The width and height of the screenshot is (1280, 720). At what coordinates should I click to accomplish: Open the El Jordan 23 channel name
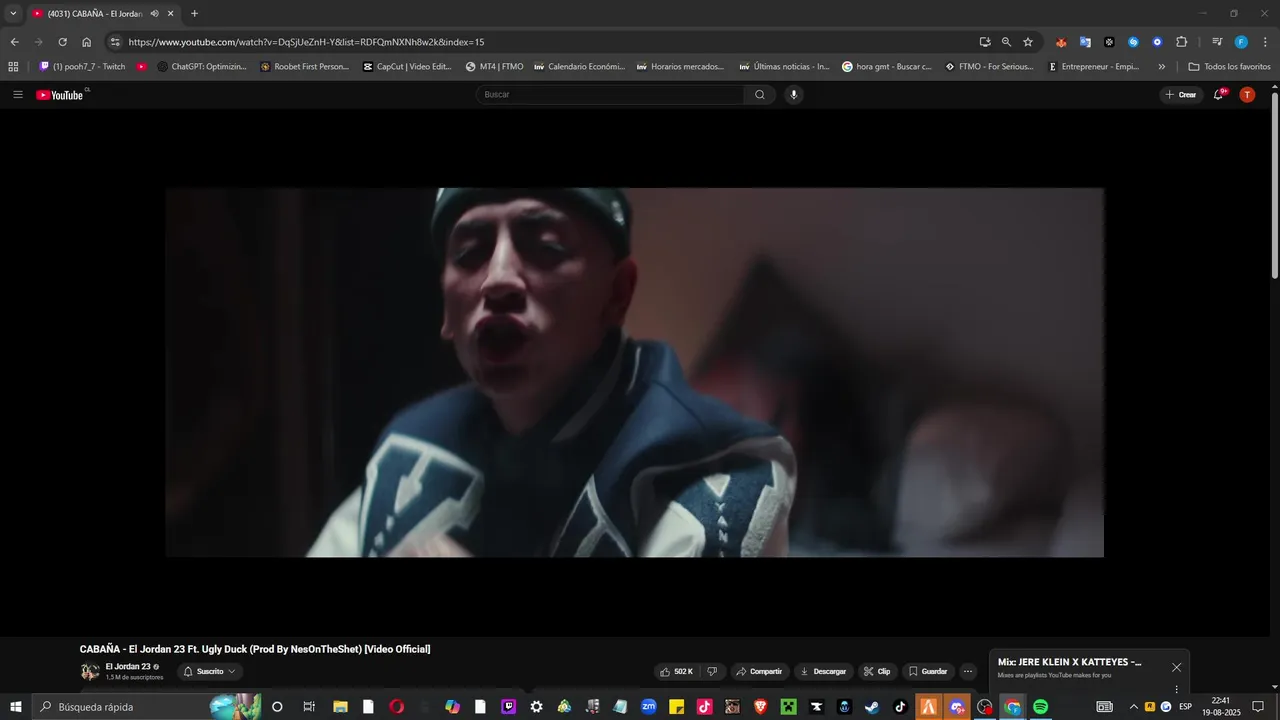128,666
